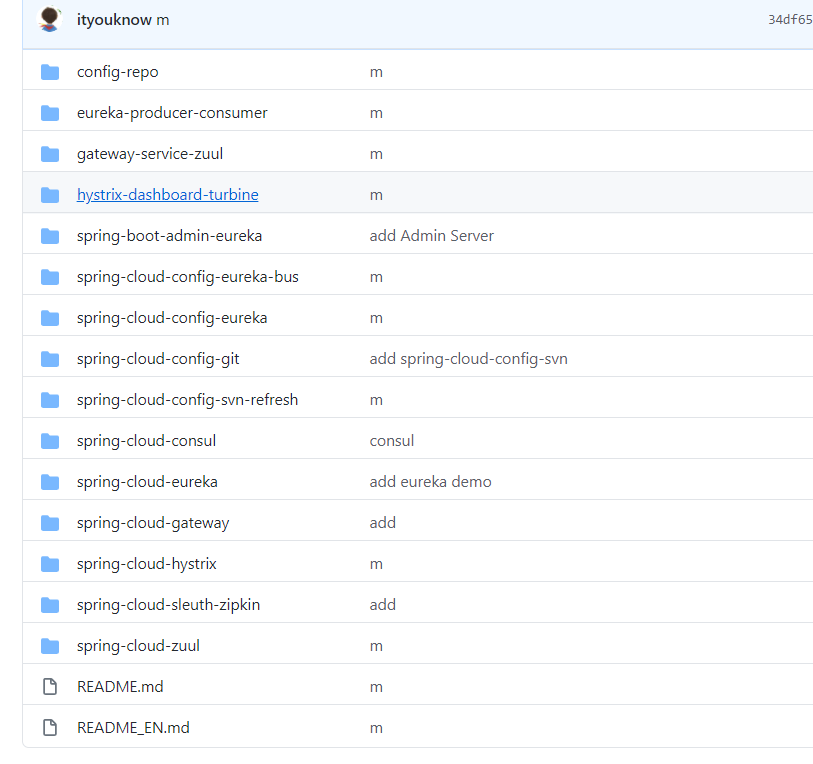813x764 pixels.
Task: Click the eureka-producer-consumer folder icon
Action: (50, 113)
